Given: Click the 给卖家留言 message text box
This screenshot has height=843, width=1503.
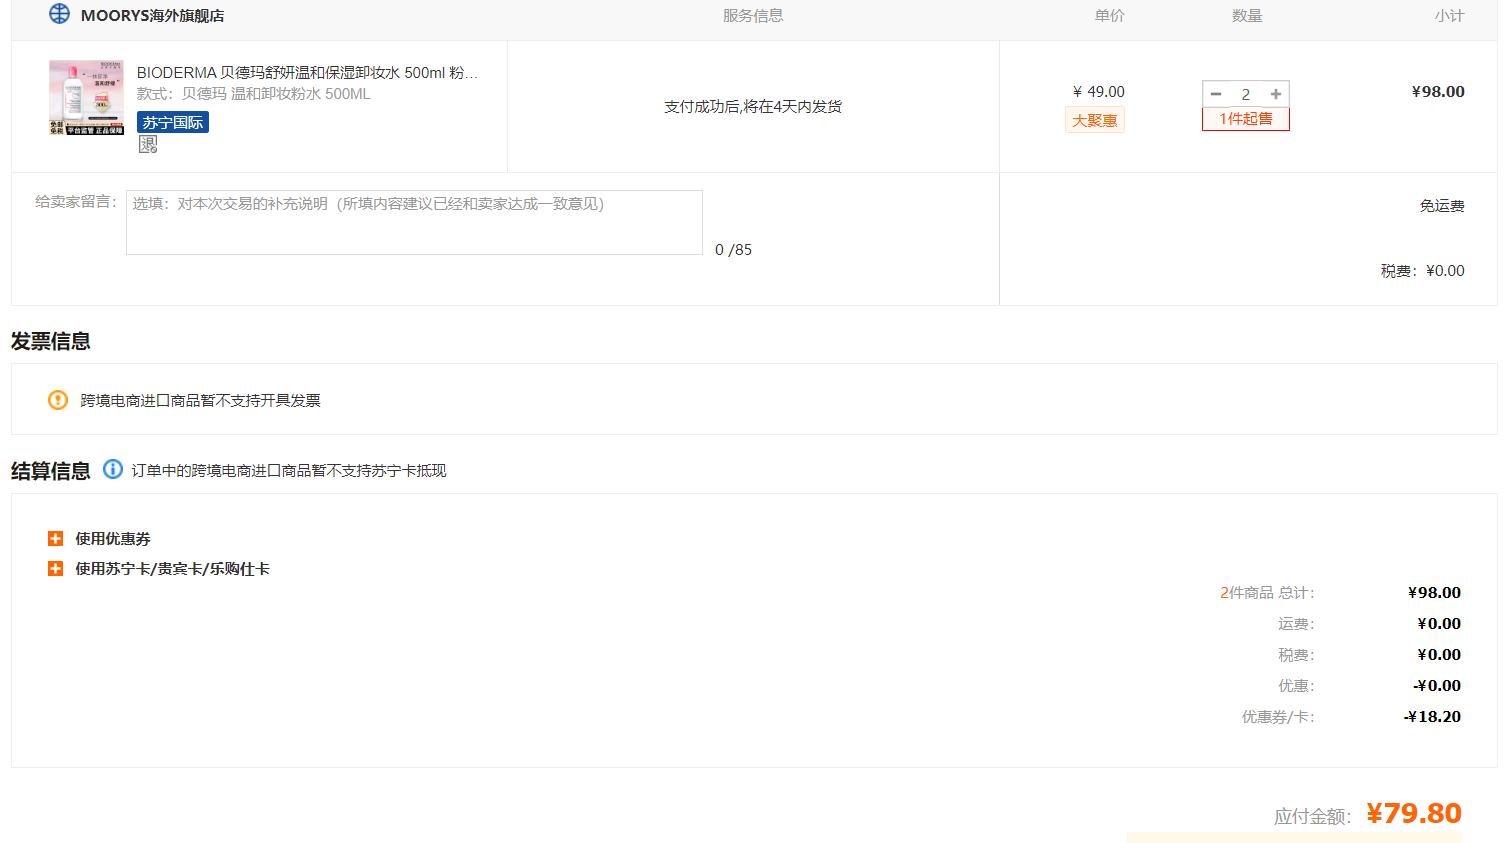Looking at the screenshot, I should [414, 222].
